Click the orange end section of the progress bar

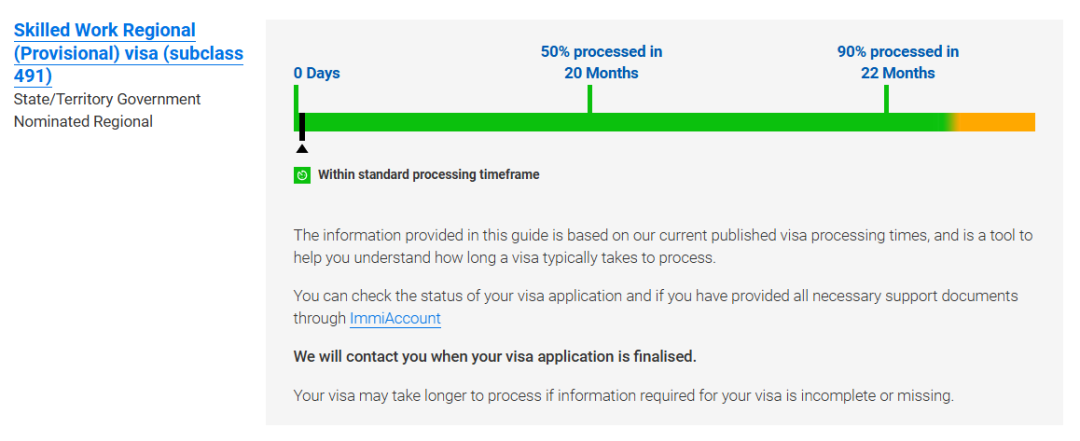pos(996,122)
